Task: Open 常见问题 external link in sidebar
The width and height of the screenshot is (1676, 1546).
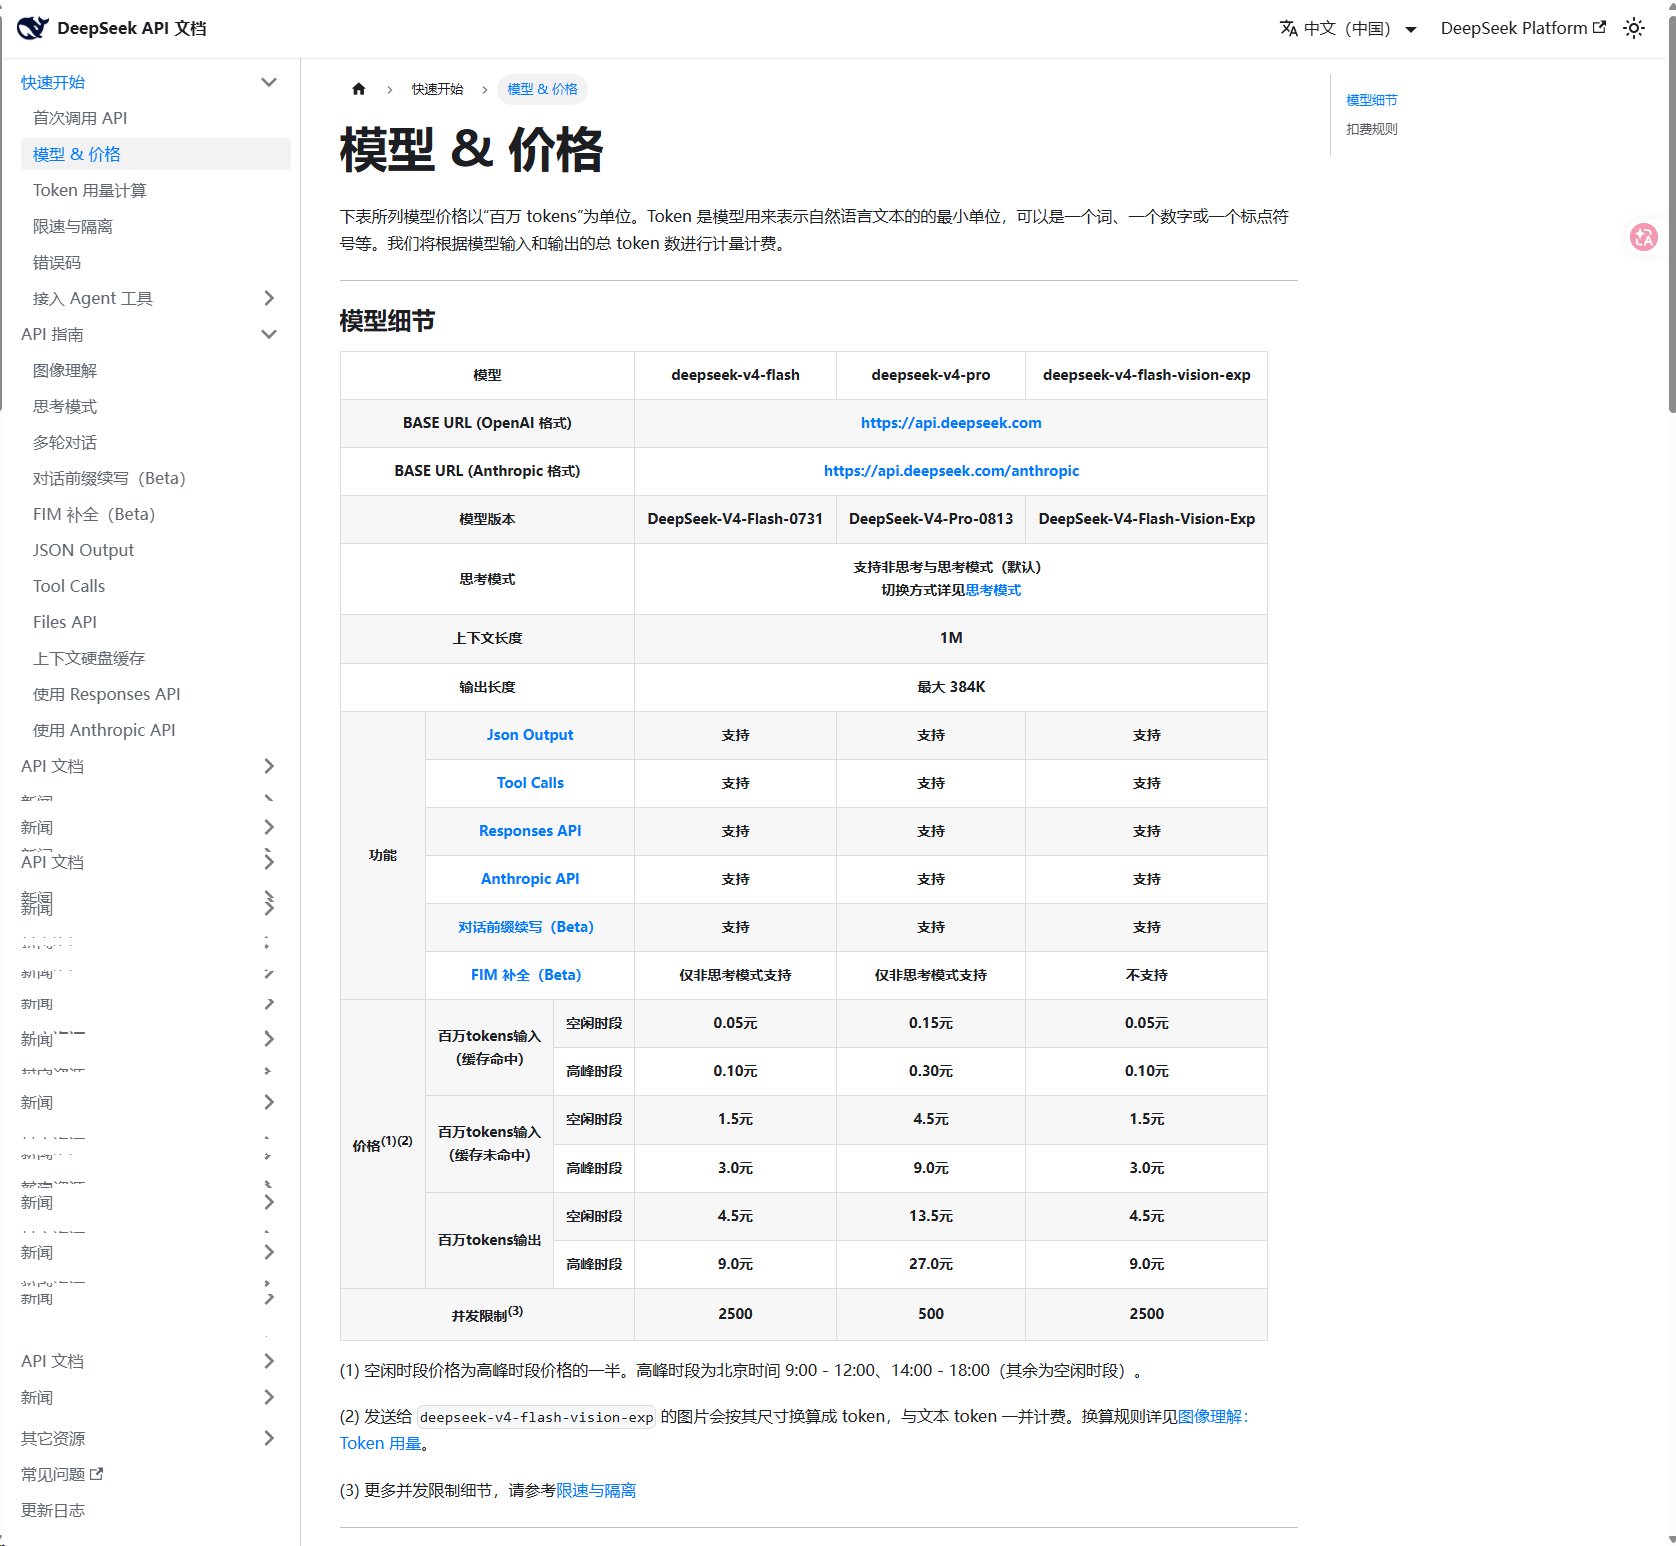Action: point(62,1474)
